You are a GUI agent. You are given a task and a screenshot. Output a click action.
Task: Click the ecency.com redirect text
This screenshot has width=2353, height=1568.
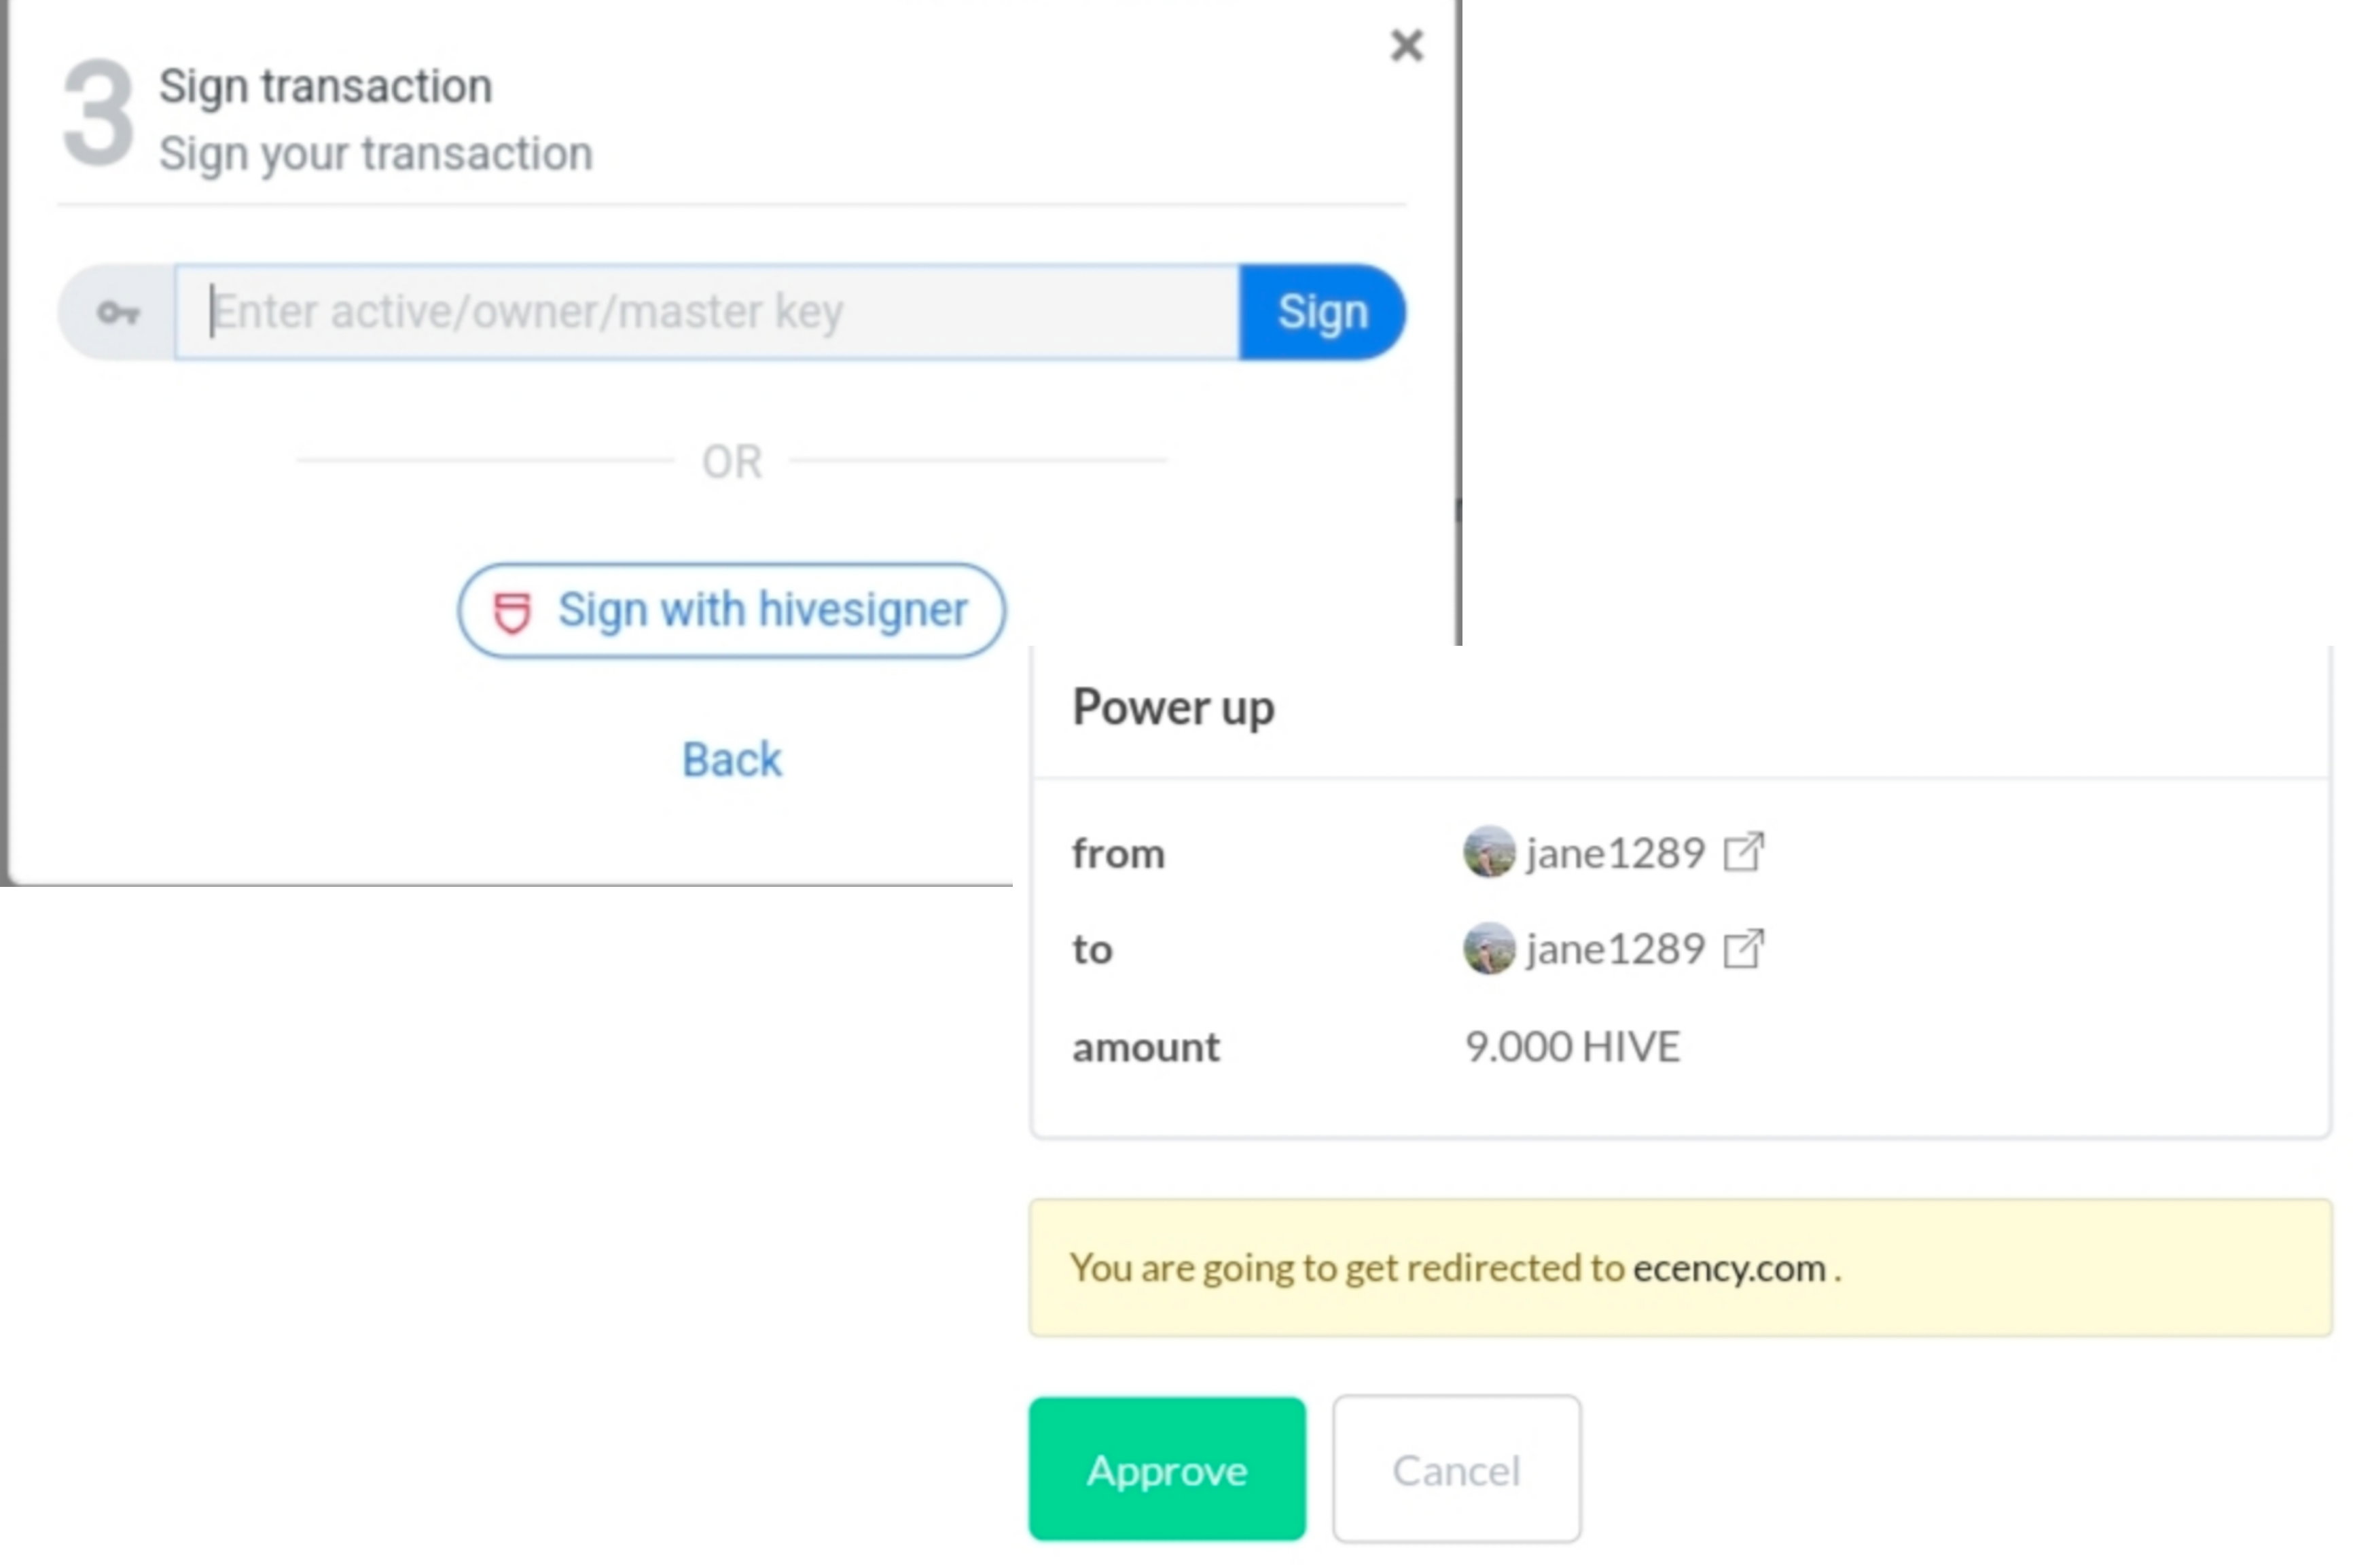click(1729, 1268)
